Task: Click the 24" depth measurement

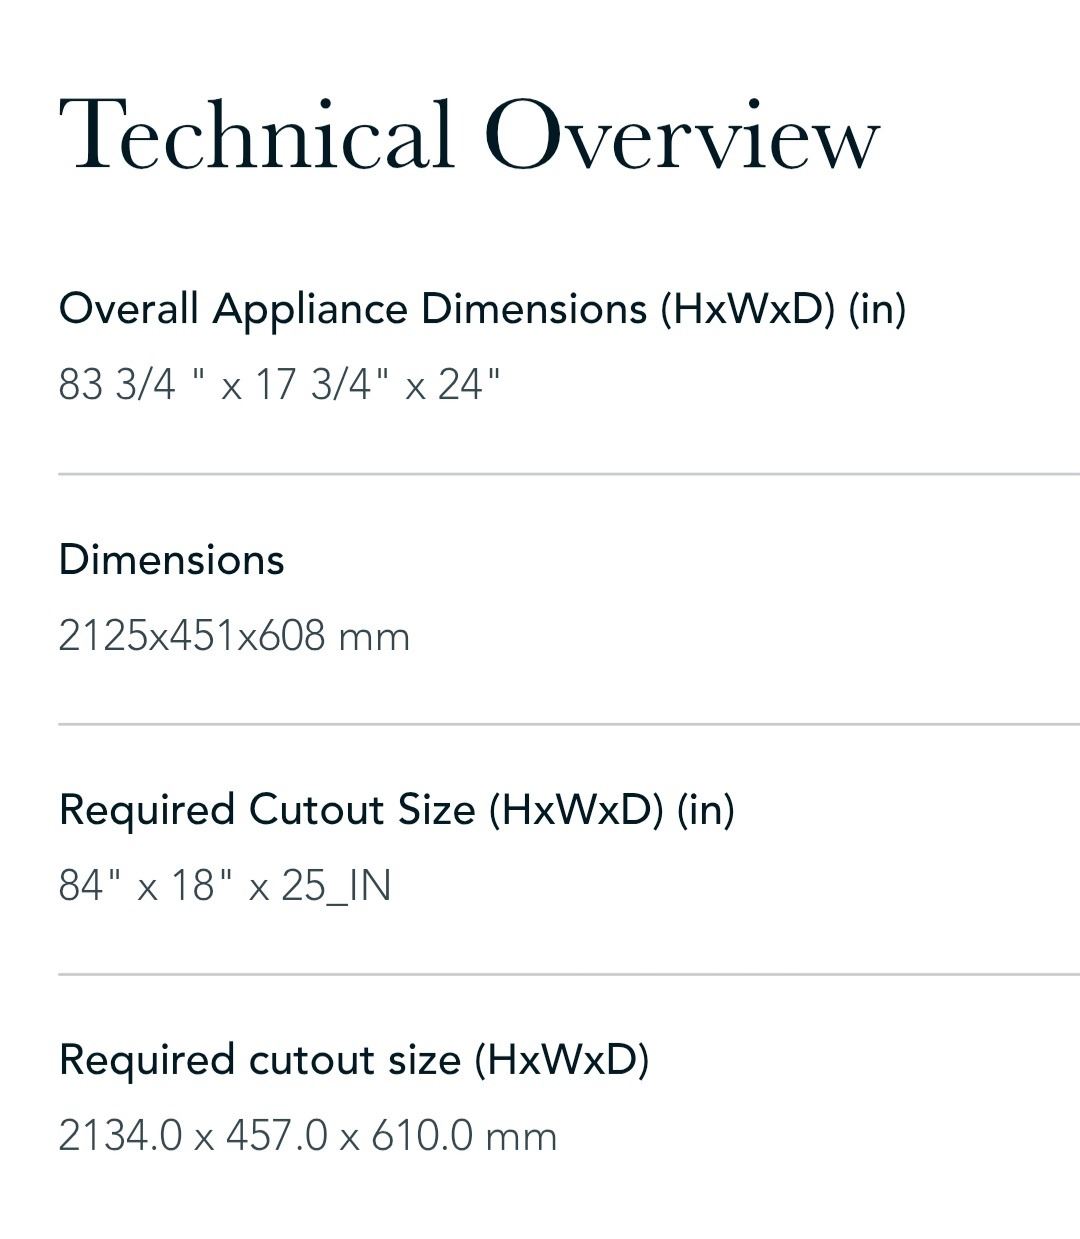Action: pos(468,385)
